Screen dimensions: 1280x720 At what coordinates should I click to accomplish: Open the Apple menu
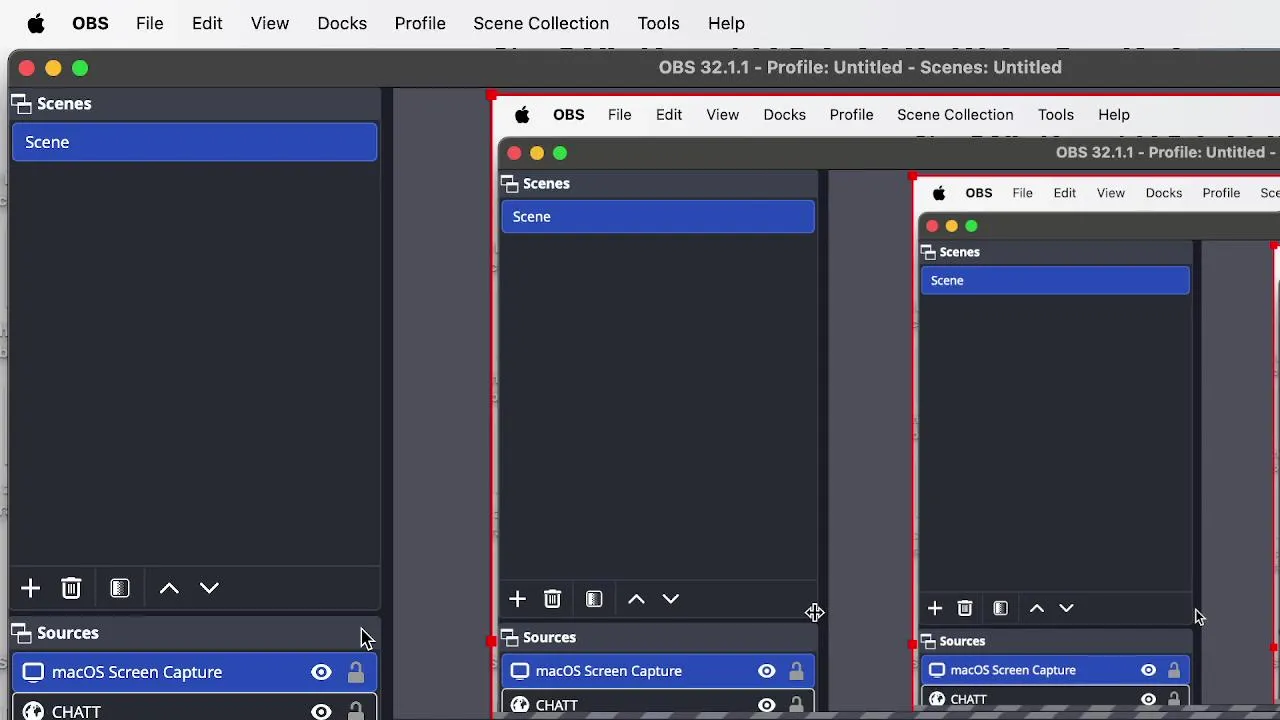[x=36, y=23]
